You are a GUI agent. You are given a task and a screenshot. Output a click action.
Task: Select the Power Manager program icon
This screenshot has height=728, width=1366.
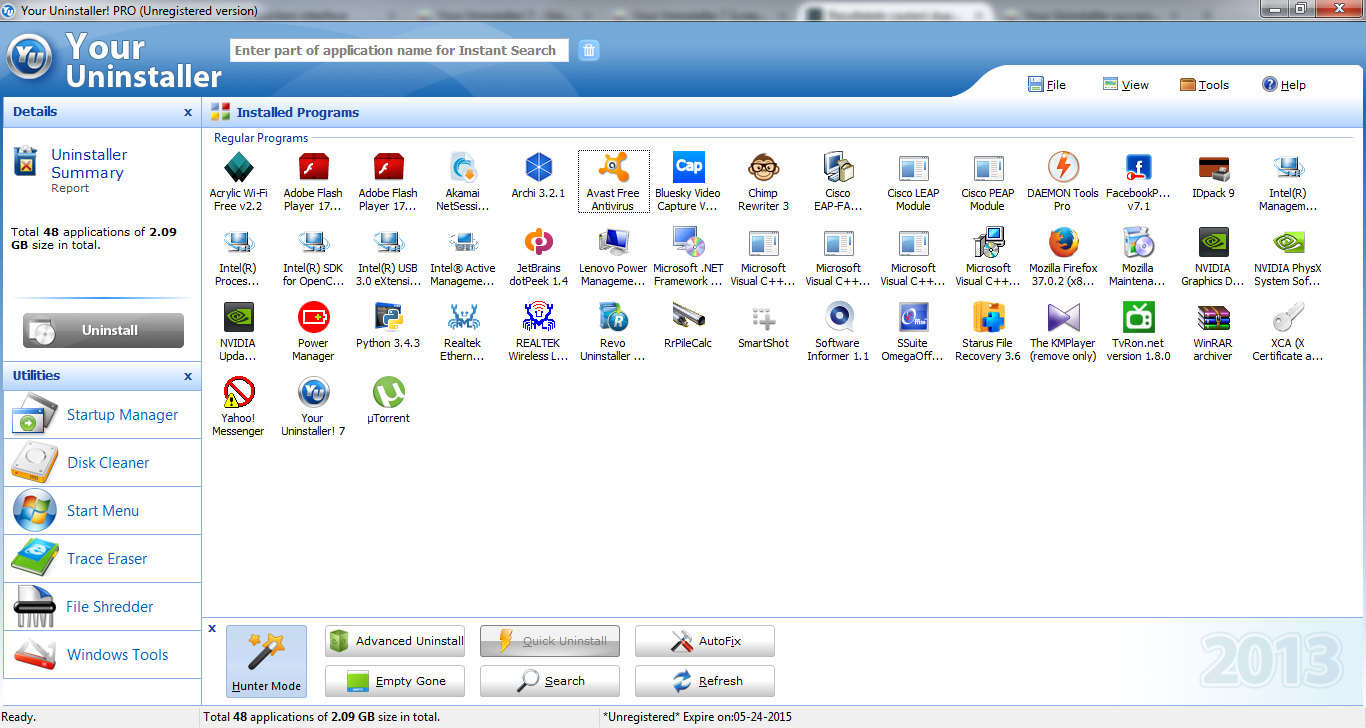pos(313,316)
